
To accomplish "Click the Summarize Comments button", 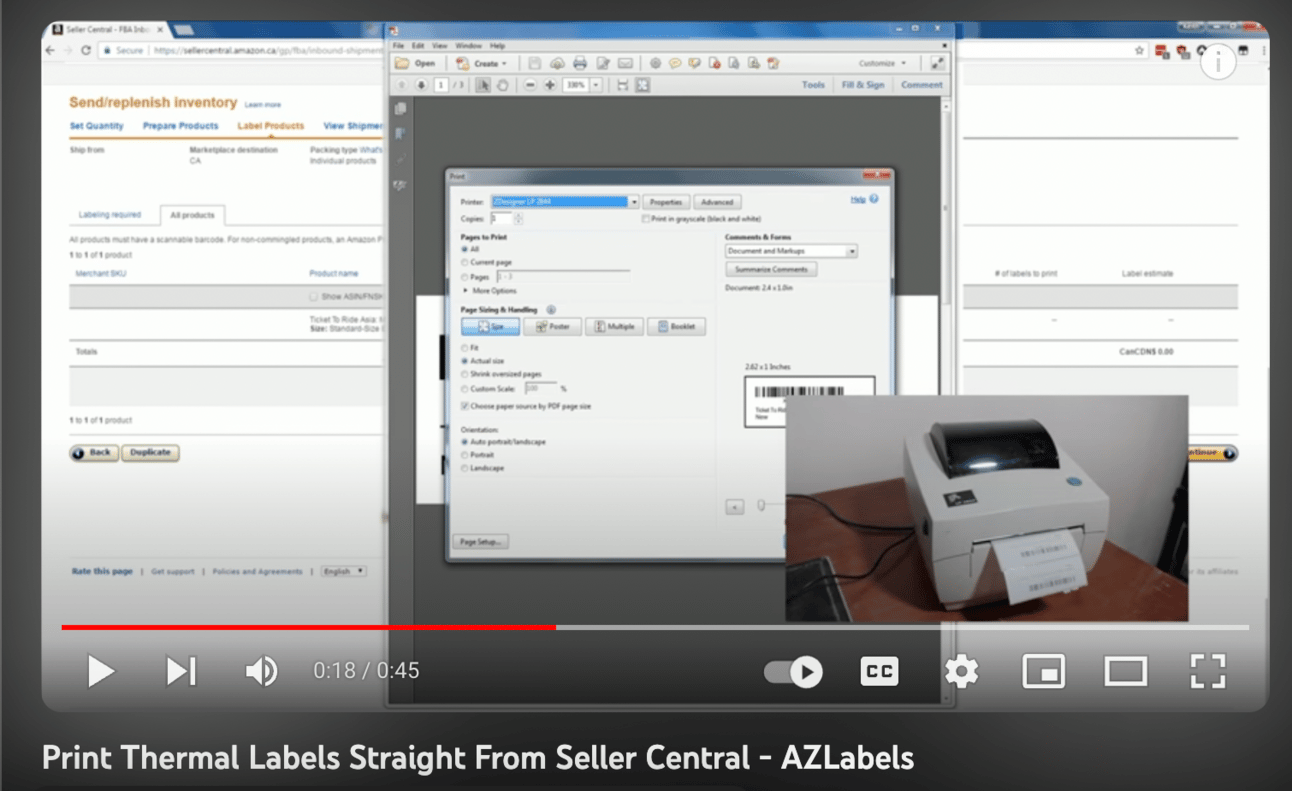I will click(772, 270).
